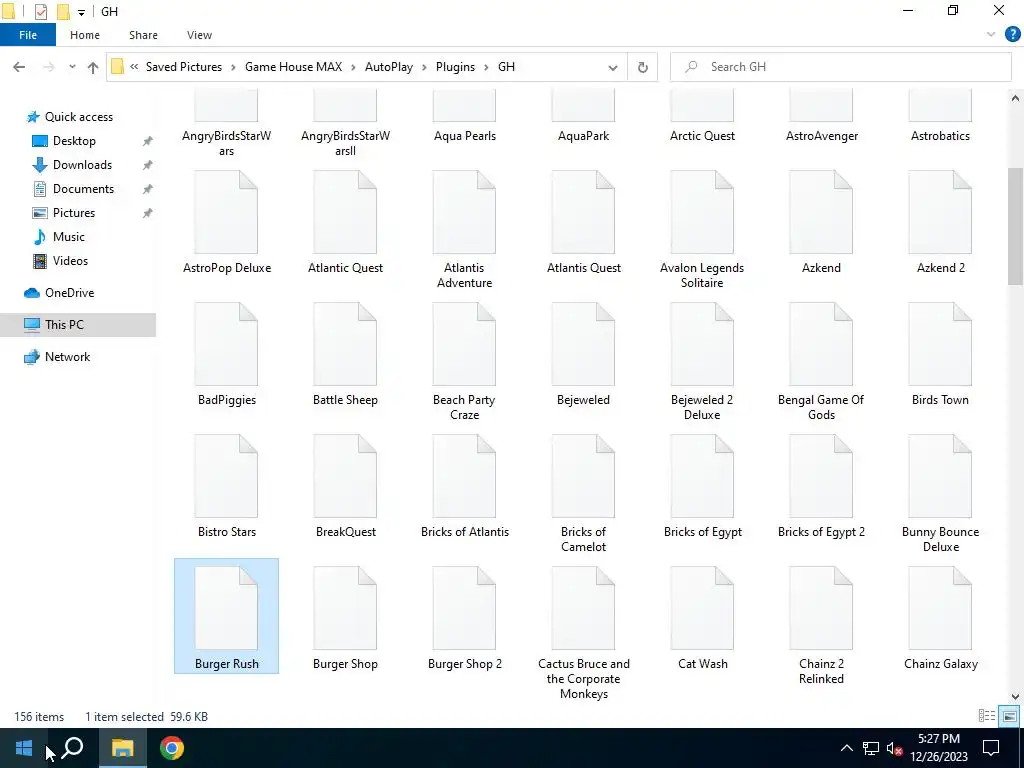The width and height of the screenshot is (1024, 768).
Task: Open OneDrive in navigation pane
Action: 69,293
